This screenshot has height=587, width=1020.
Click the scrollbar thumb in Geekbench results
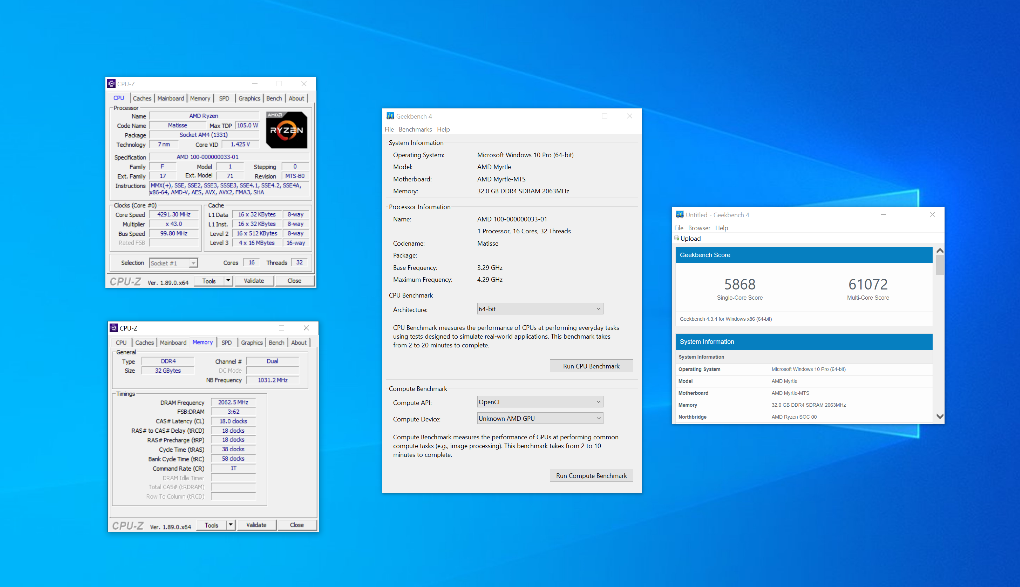click(x=939, y=265)
